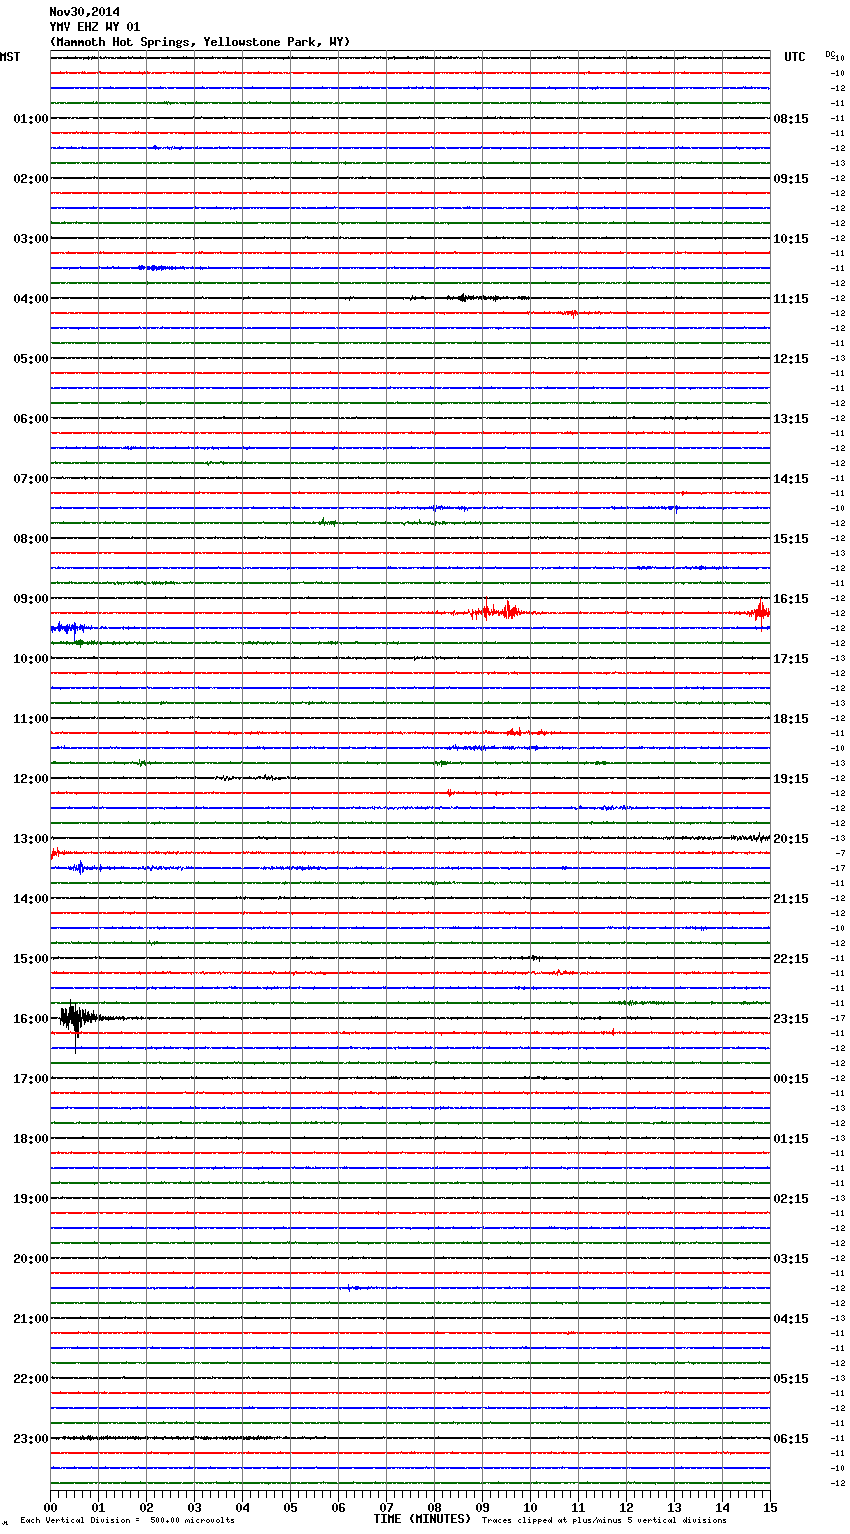Viewport: 850px width, 1534px height.
Task: Click the 14:15 UTC time label
Action: pyautogui.click(x=791, y=479)
